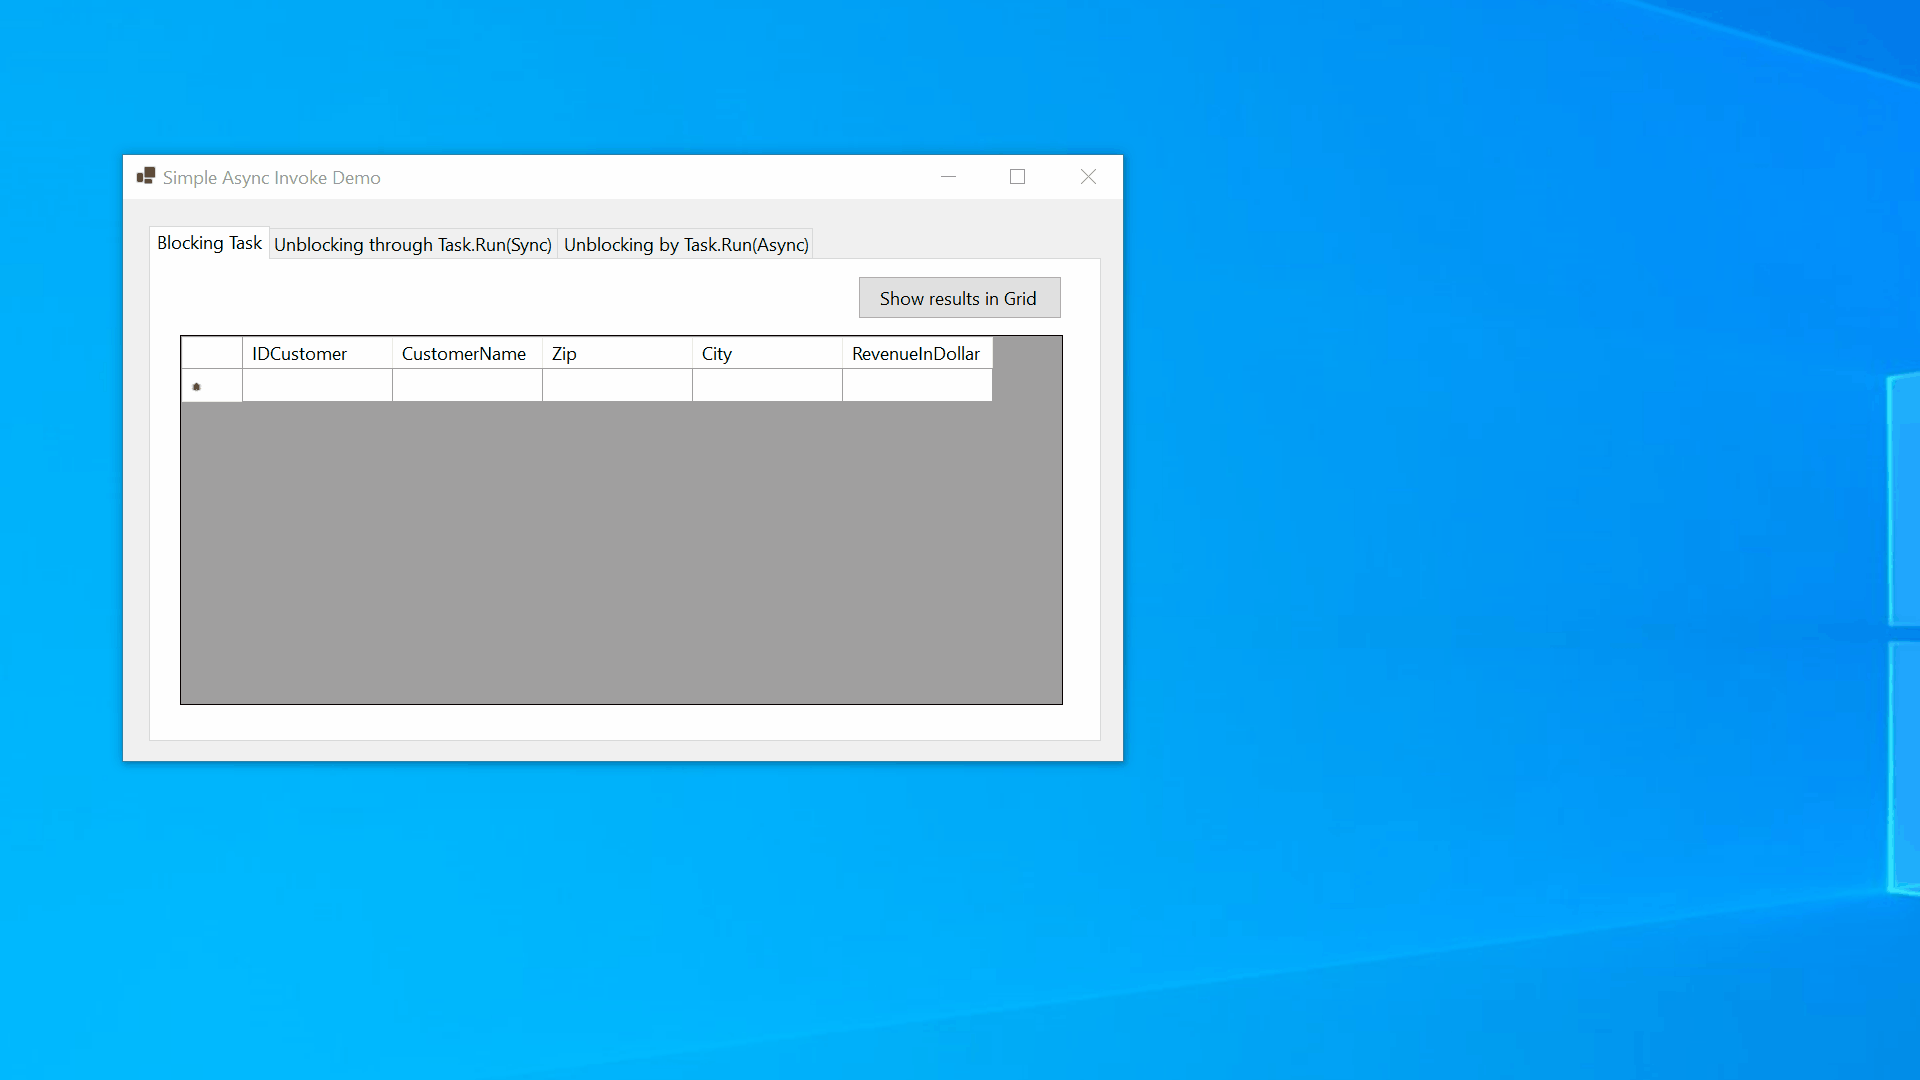
Task: Minimize the Simple Async Invoke Demo window
Action: [x=948, y=177]
